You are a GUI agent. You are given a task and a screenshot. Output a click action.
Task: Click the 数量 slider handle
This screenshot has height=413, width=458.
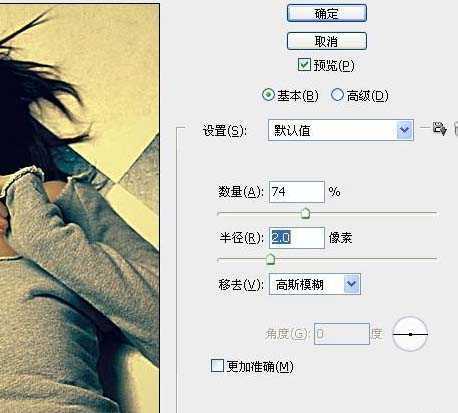pos(305,213)
